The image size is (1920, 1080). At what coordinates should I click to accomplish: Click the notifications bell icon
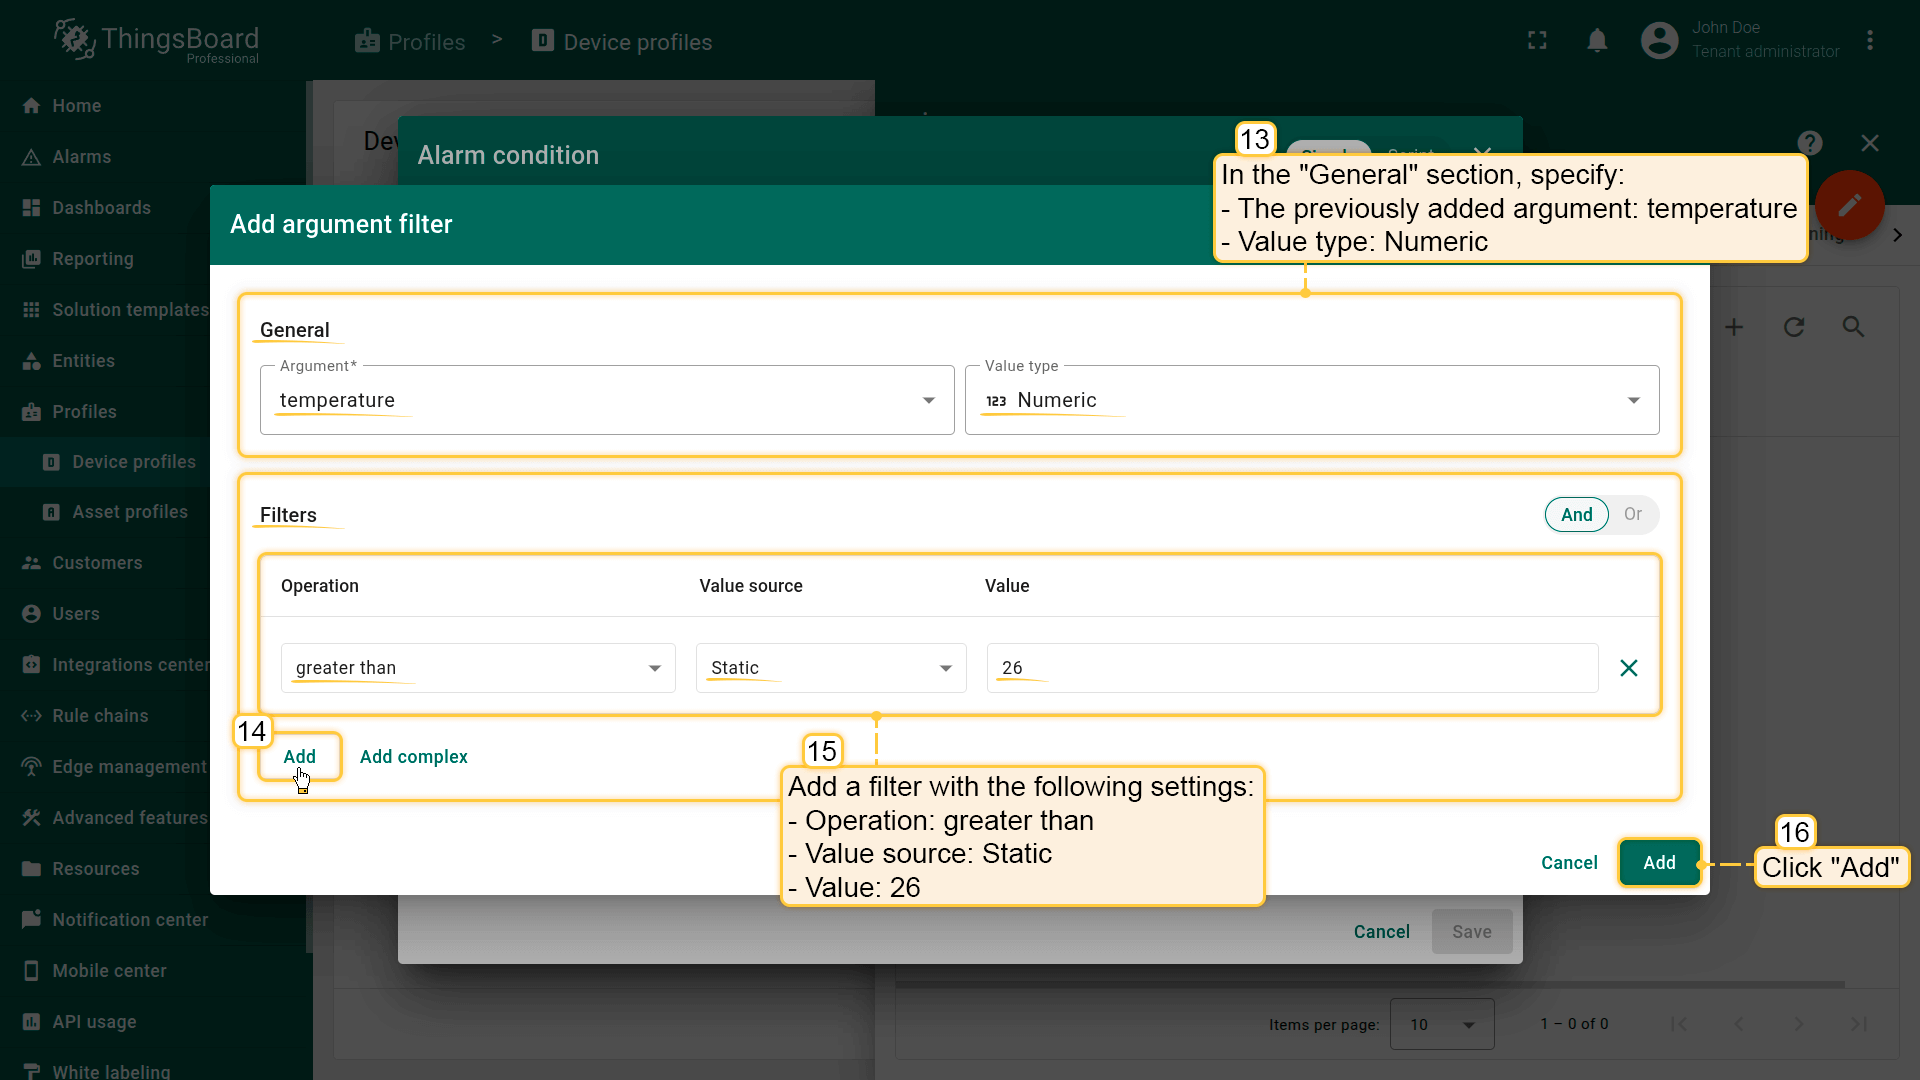1597,41
